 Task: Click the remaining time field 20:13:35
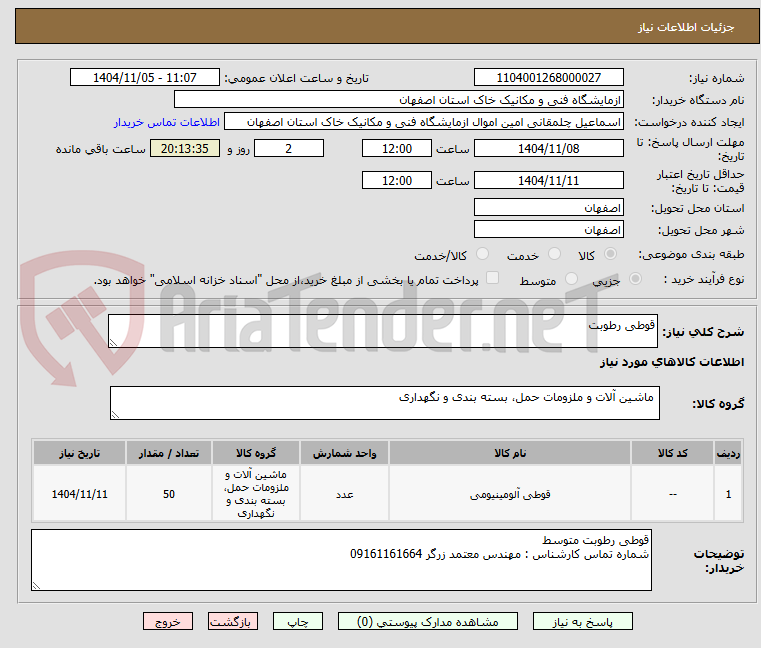[x=184, y=149]
